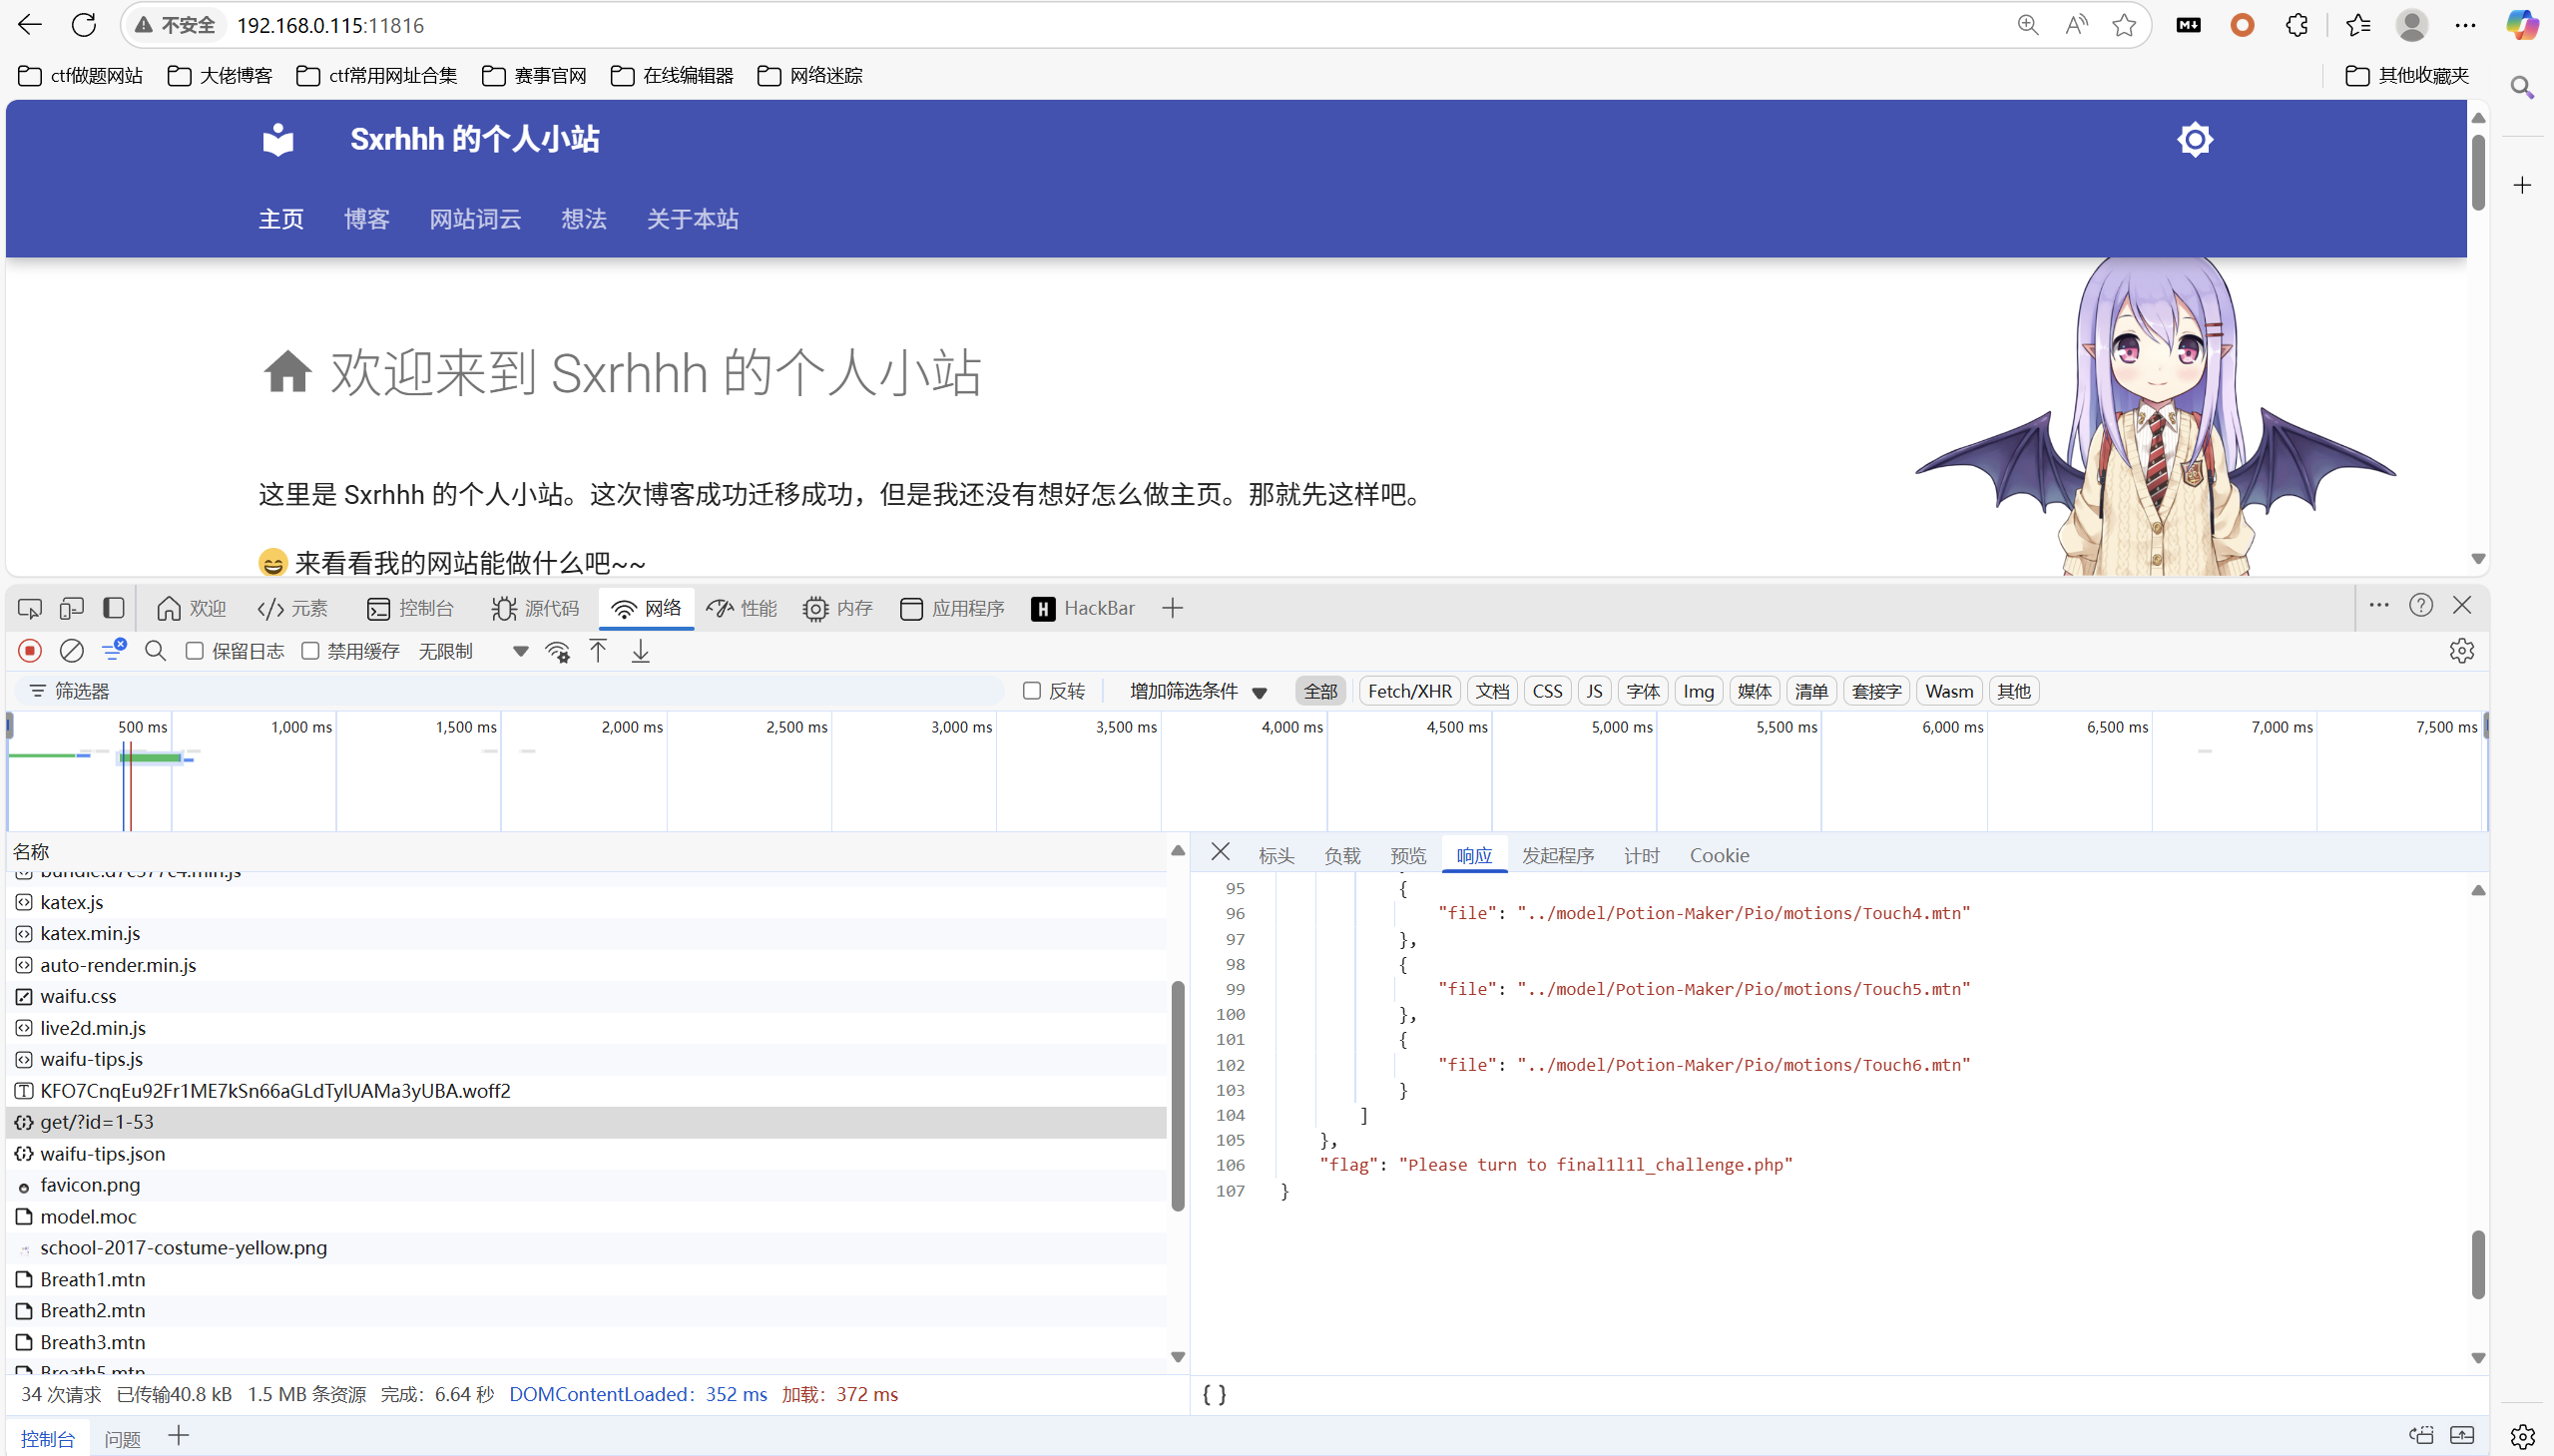
Task: Open the 无限制 throttling dropdown
Action: [x=473, y=651]
